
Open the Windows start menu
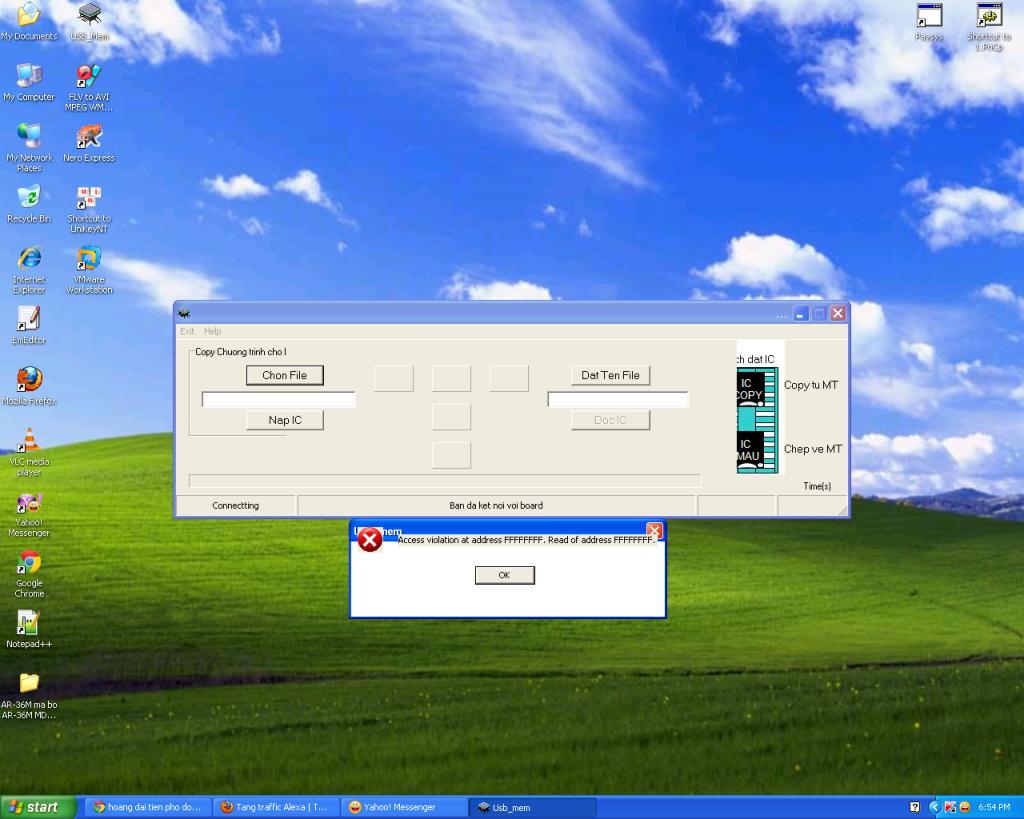pyautogui.click(x=37, y=807)
